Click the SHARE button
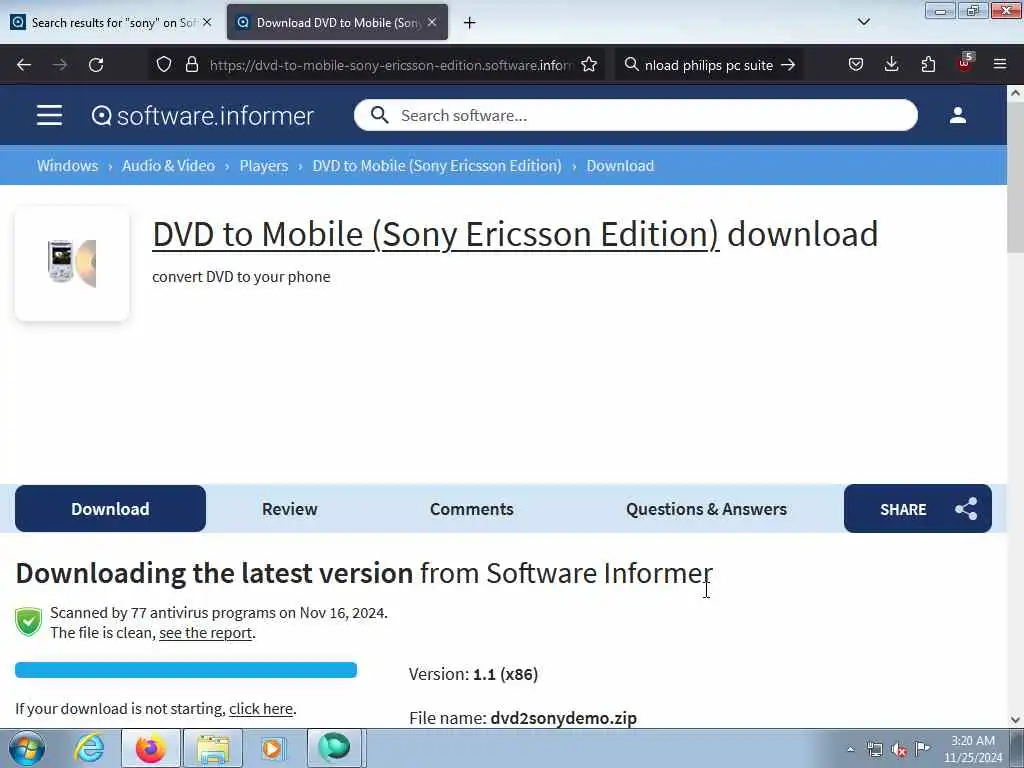Image resolution: width=1024 pixels, height=768 pixels. [918, 509]
